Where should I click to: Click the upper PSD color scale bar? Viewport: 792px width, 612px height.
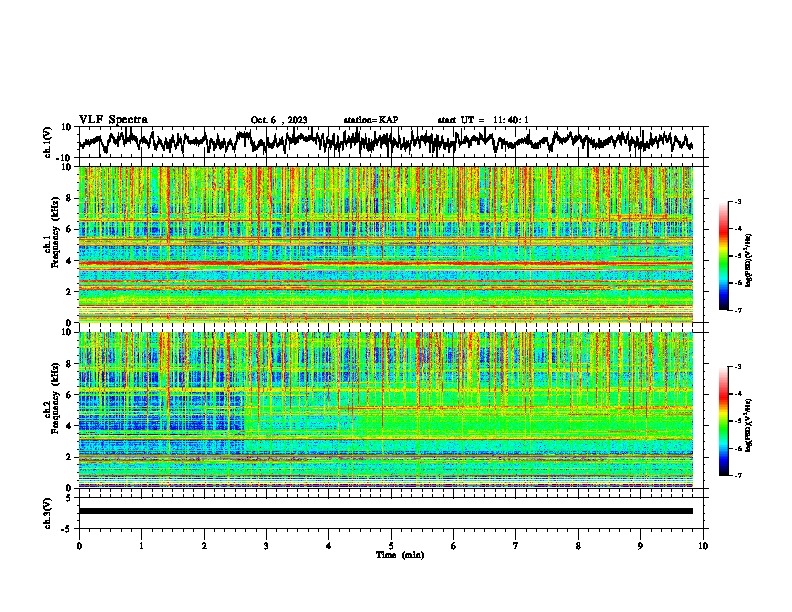[723, 256]
